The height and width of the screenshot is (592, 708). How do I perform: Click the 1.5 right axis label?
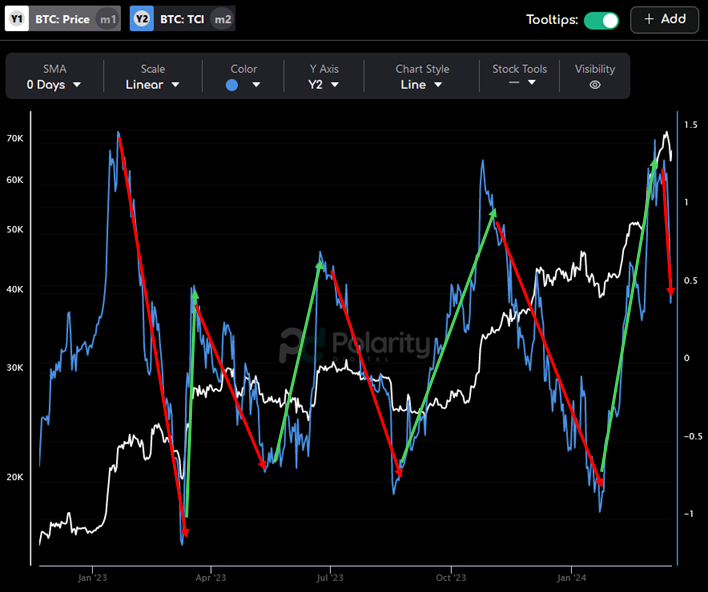tap(691, 125)
